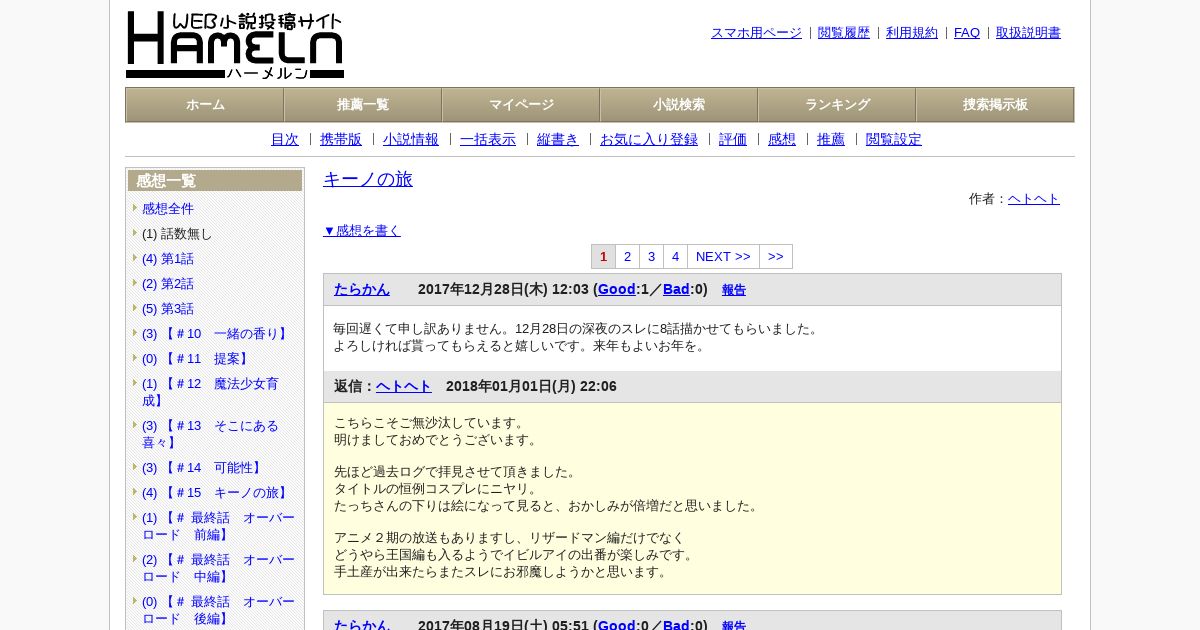
Task: Go to page 2 of comments
Action: 627,256
